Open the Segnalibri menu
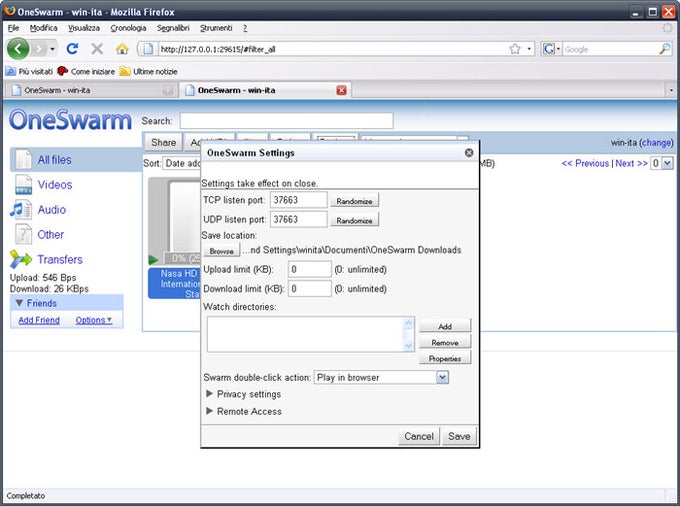Image resolution: width=680 pixels, height=506 pixels. click(x=173, y=28)
